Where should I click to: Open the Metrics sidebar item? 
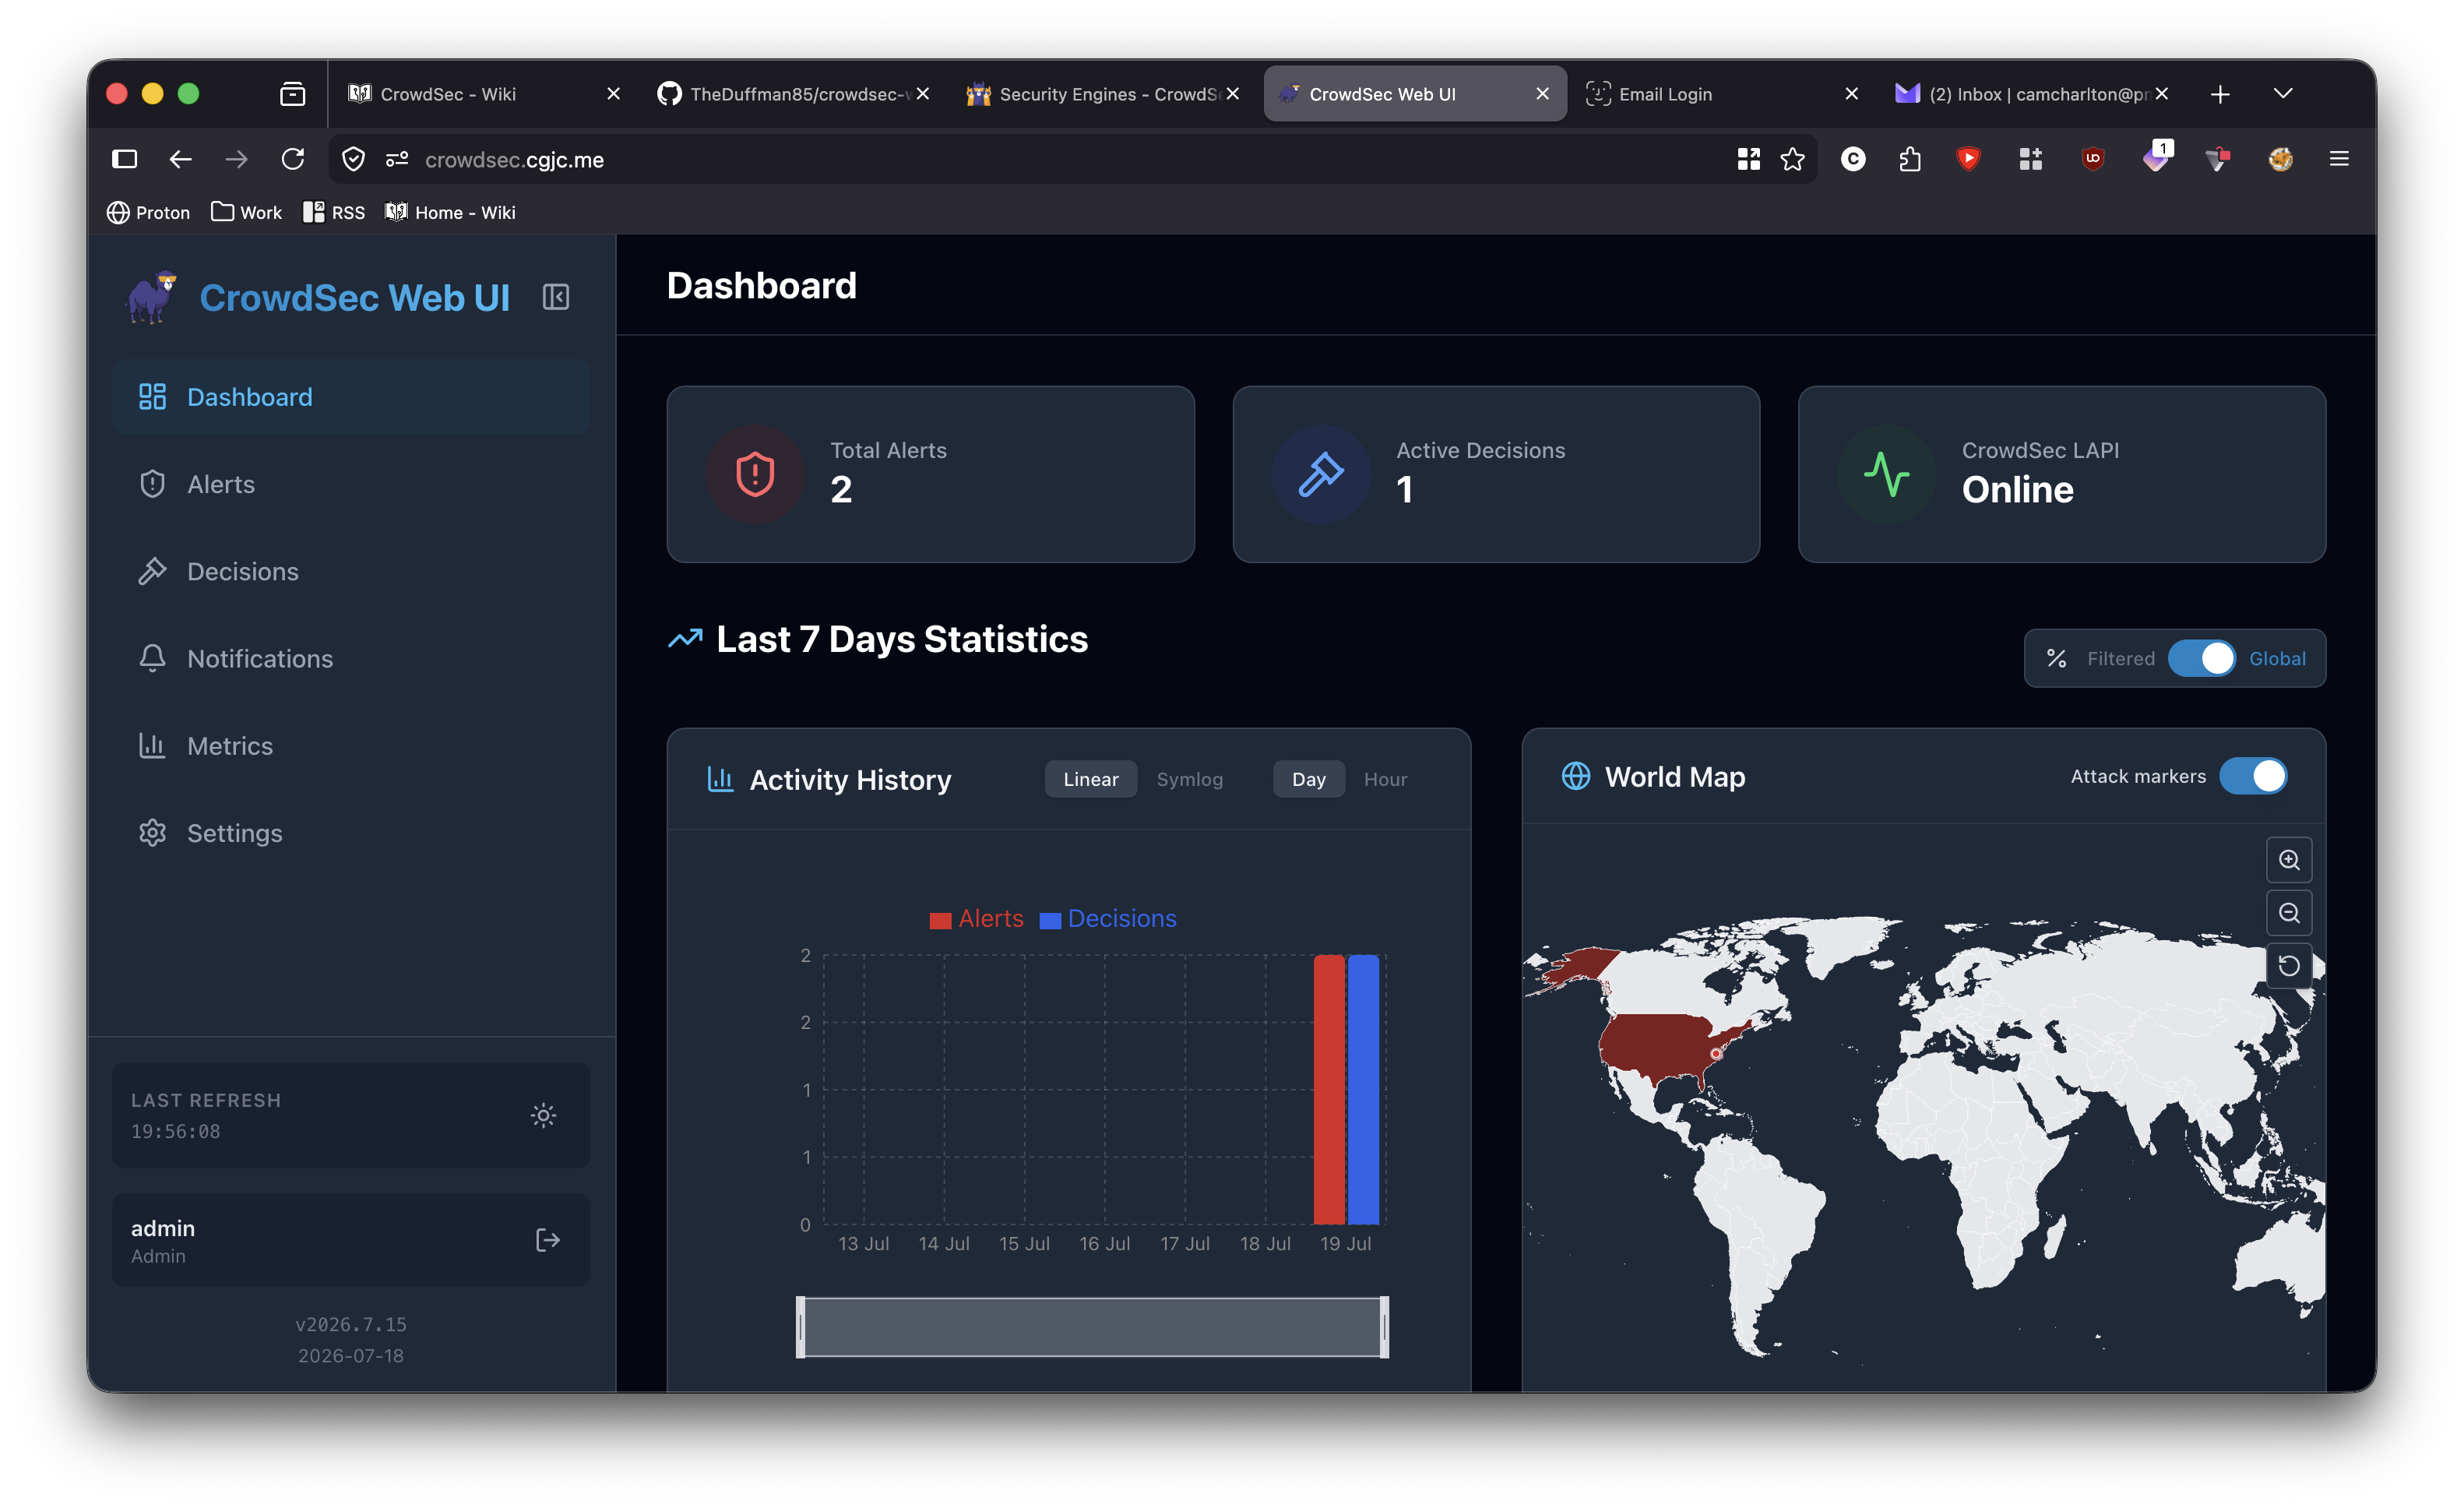(351, 745)
